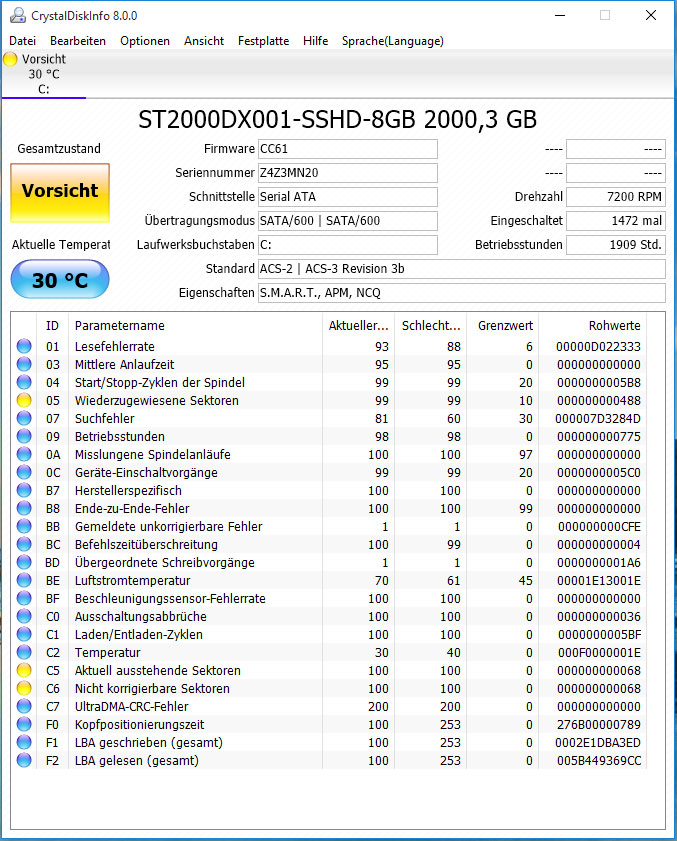Image resolution: width=677 pixels, height=841 pixels.
Task: Click status icon of Übergeordnete Schreibvorgänge row
Action: tap(24, 563)
